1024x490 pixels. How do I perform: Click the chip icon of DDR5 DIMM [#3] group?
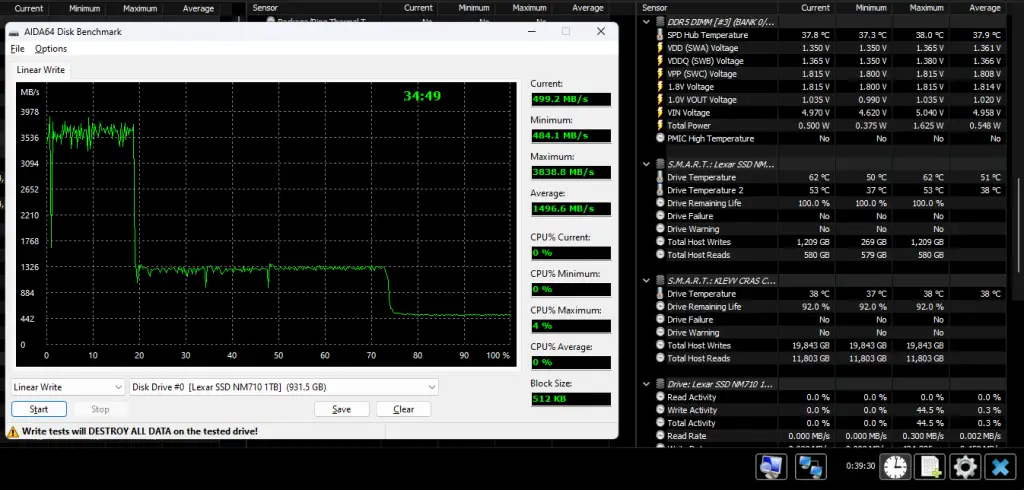tap(660, 22)
